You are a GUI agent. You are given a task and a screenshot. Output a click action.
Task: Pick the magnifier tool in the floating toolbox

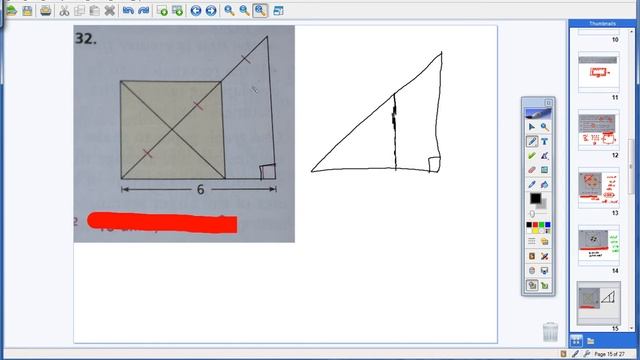pyautogui.click(x=544, y=127)
